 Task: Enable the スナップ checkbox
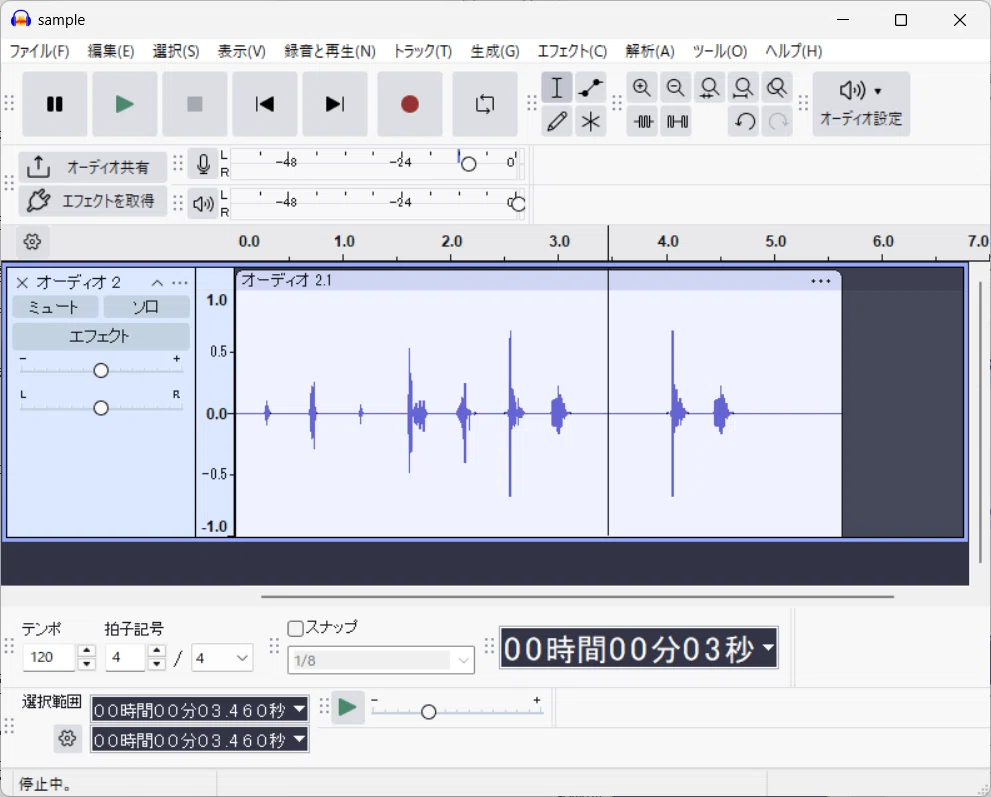pos(295,628)
